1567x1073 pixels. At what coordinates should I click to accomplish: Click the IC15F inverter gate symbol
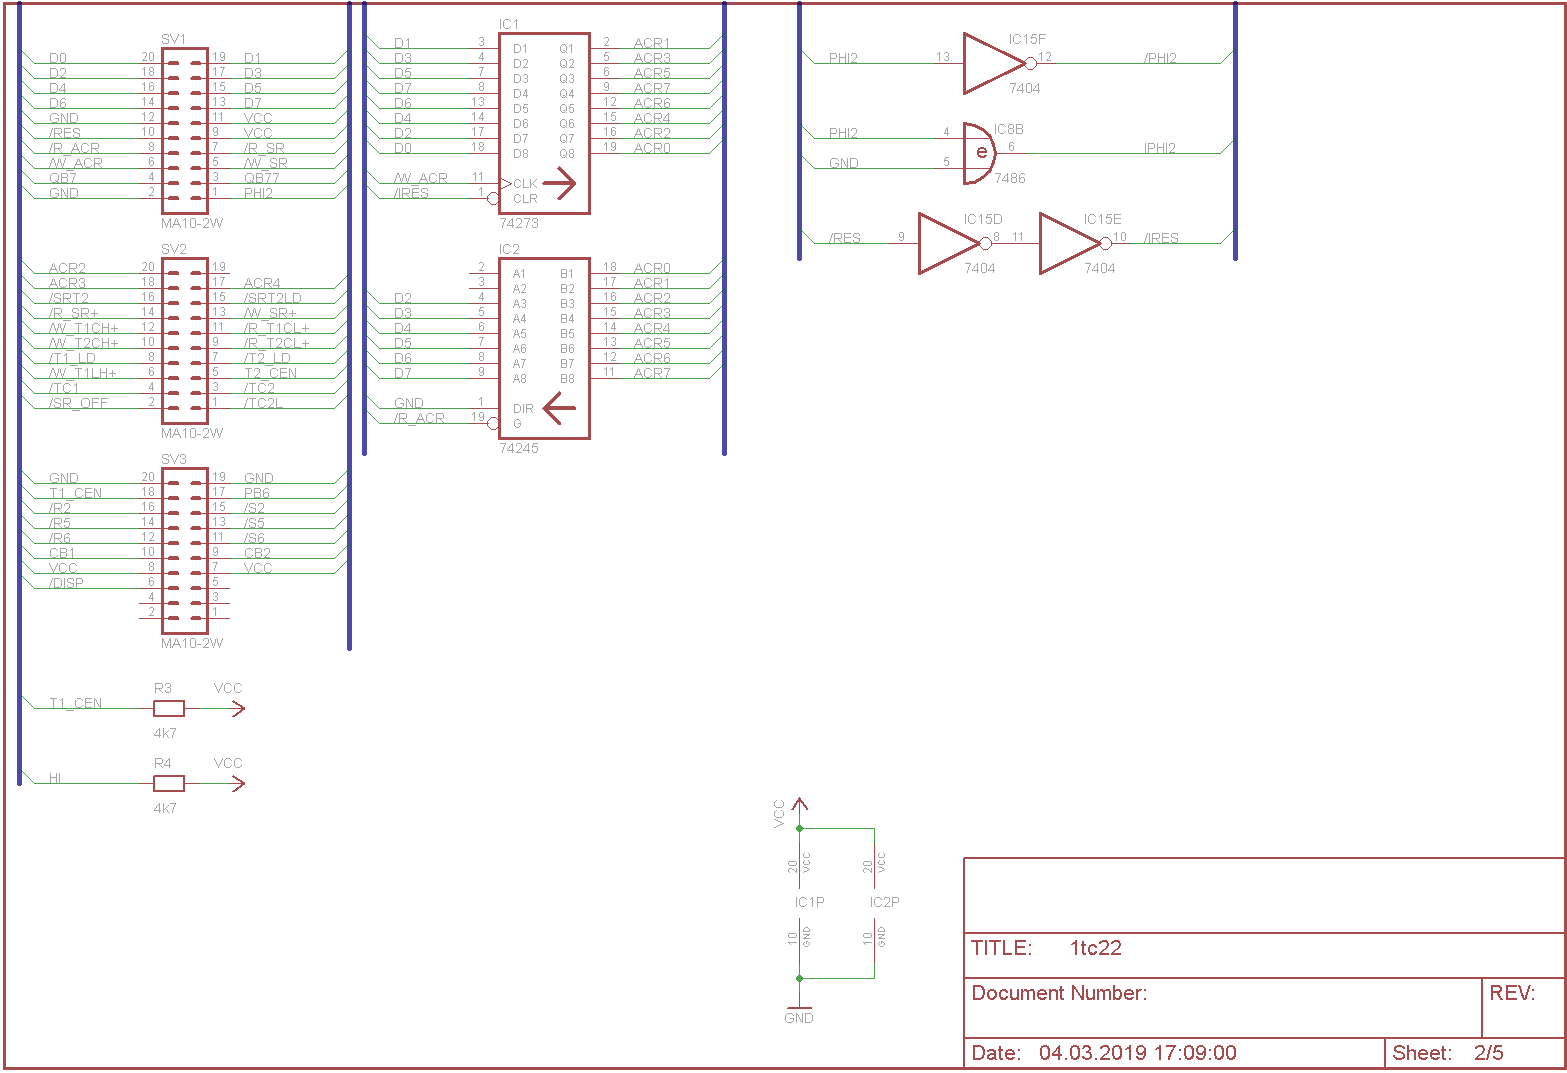coord(993,63)
